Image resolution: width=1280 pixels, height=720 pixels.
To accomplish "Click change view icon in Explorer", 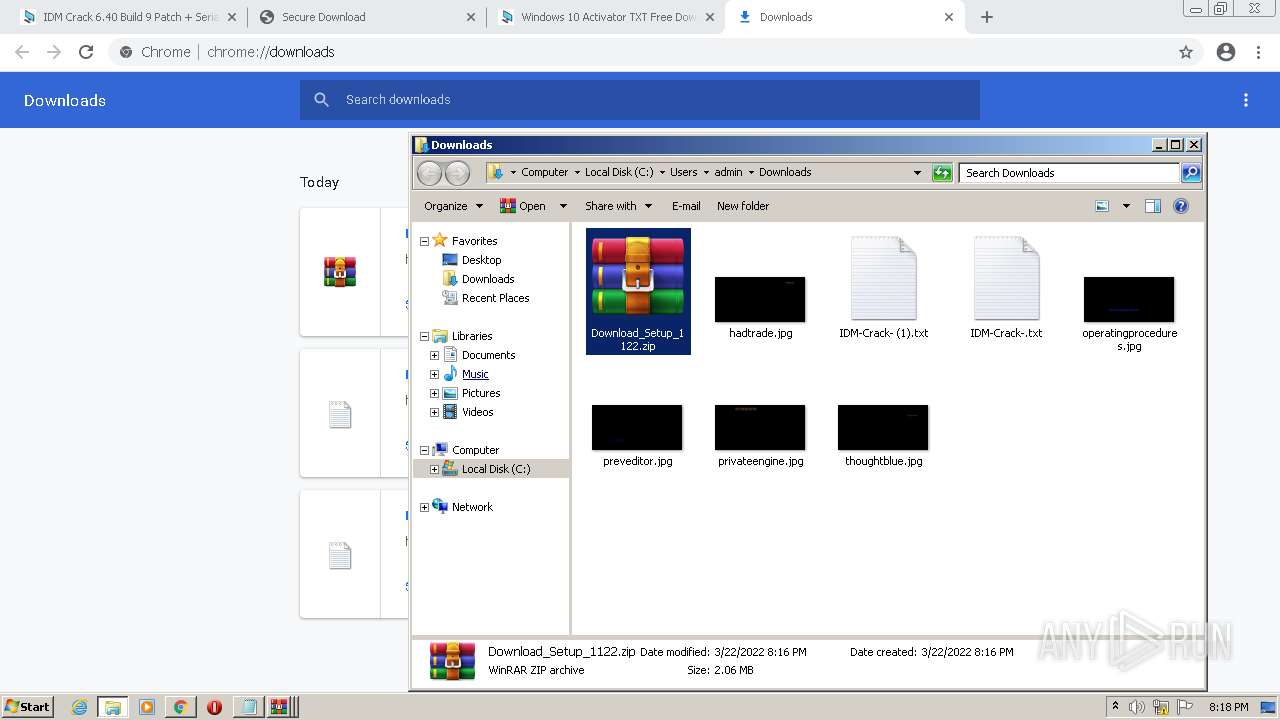I will [1102, 206].
